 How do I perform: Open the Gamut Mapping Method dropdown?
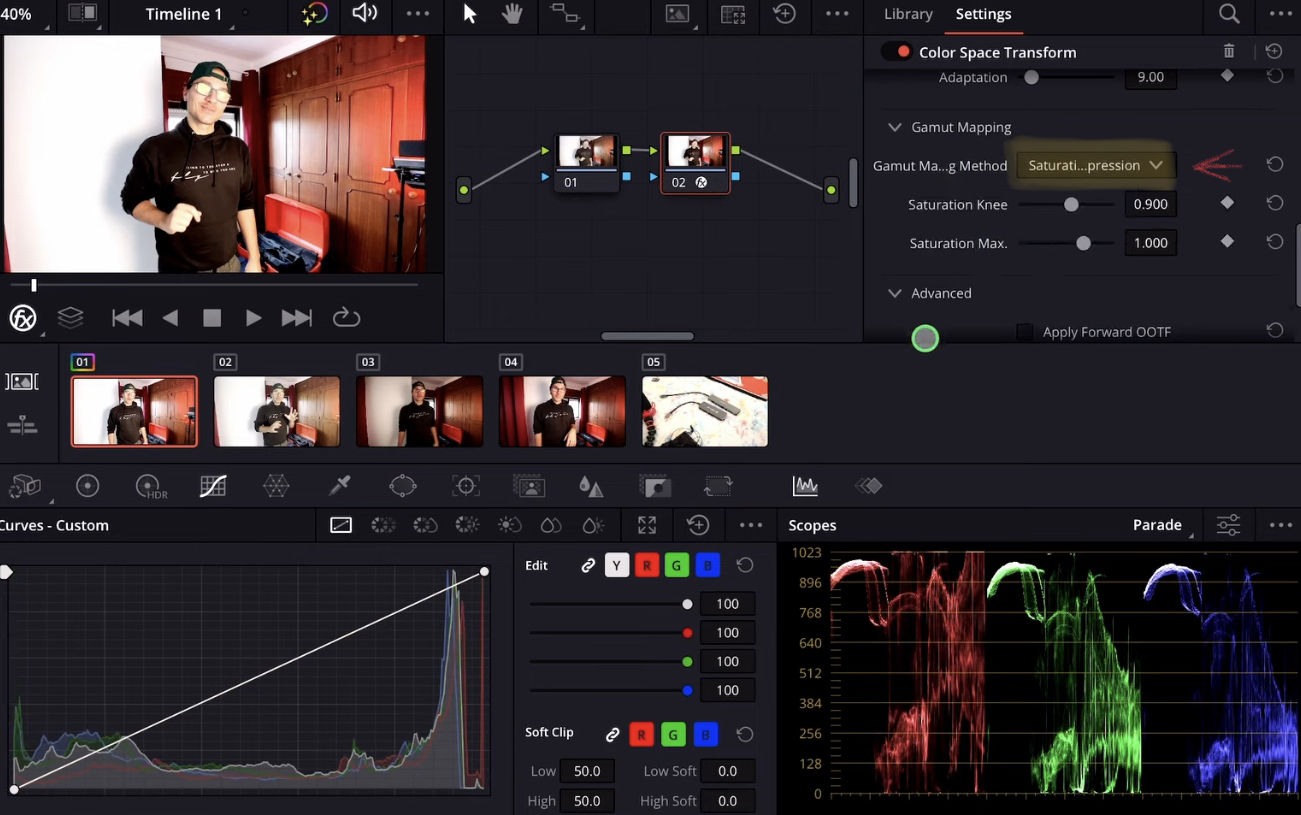(x=1093, y=165)
